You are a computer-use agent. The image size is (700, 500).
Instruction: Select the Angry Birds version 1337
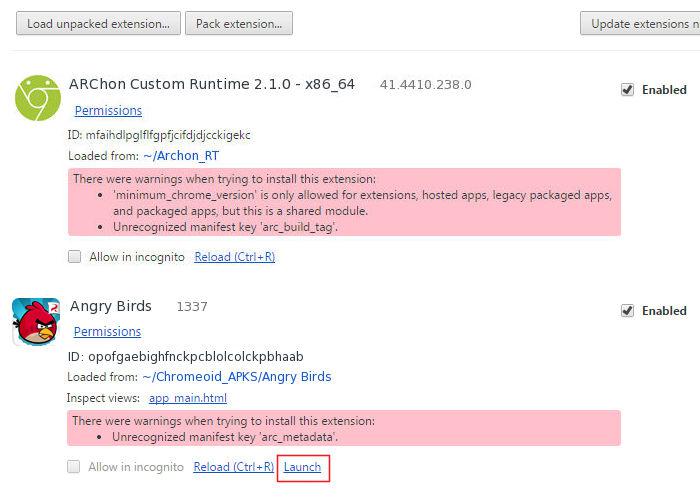point(192,307)
